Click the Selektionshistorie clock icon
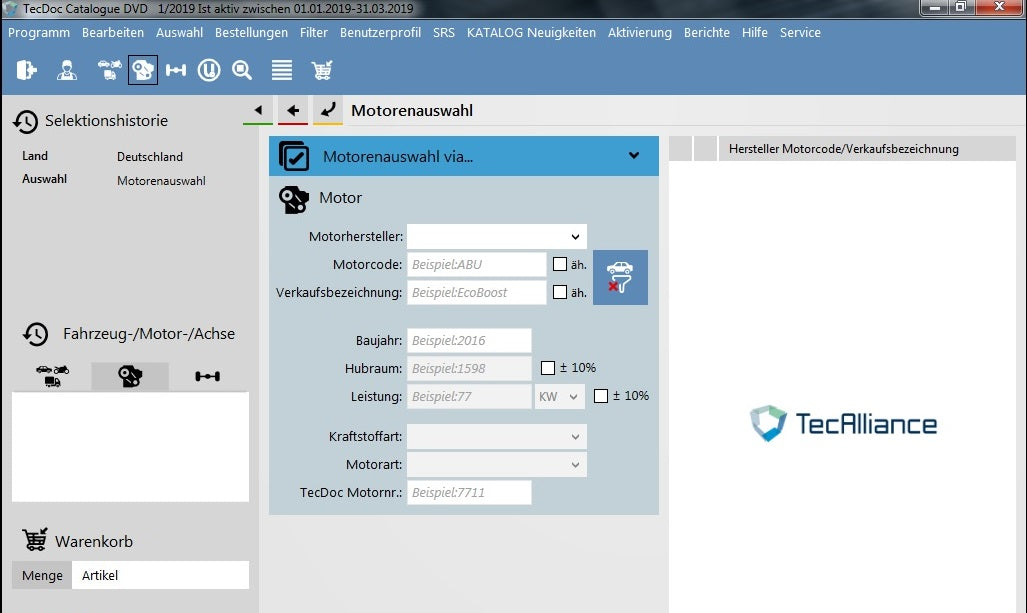Image resolution: width=1027 pixels, height=613 pixels. pyautogui.click(x=26, y=121)
